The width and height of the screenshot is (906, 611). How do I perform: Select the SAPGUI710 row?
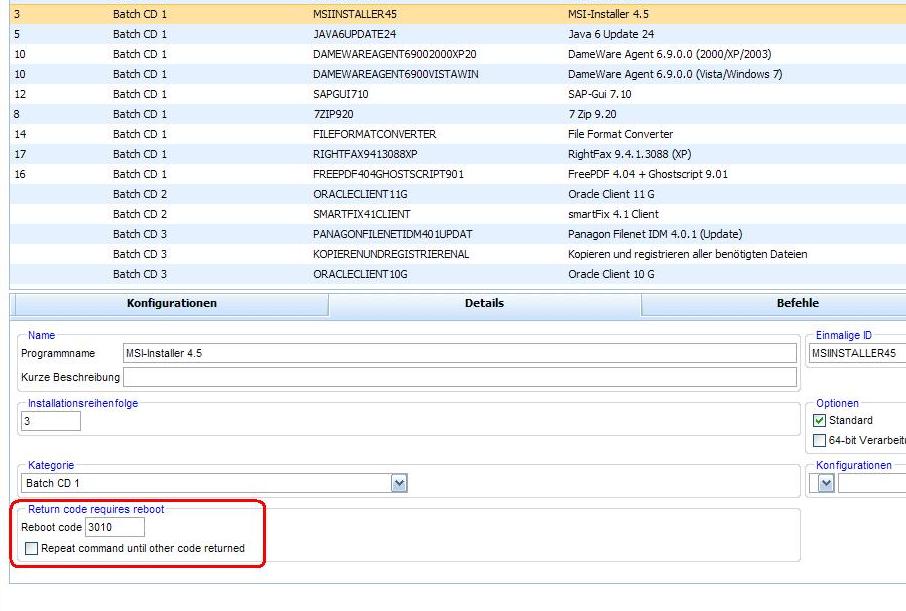click(458, 94)
